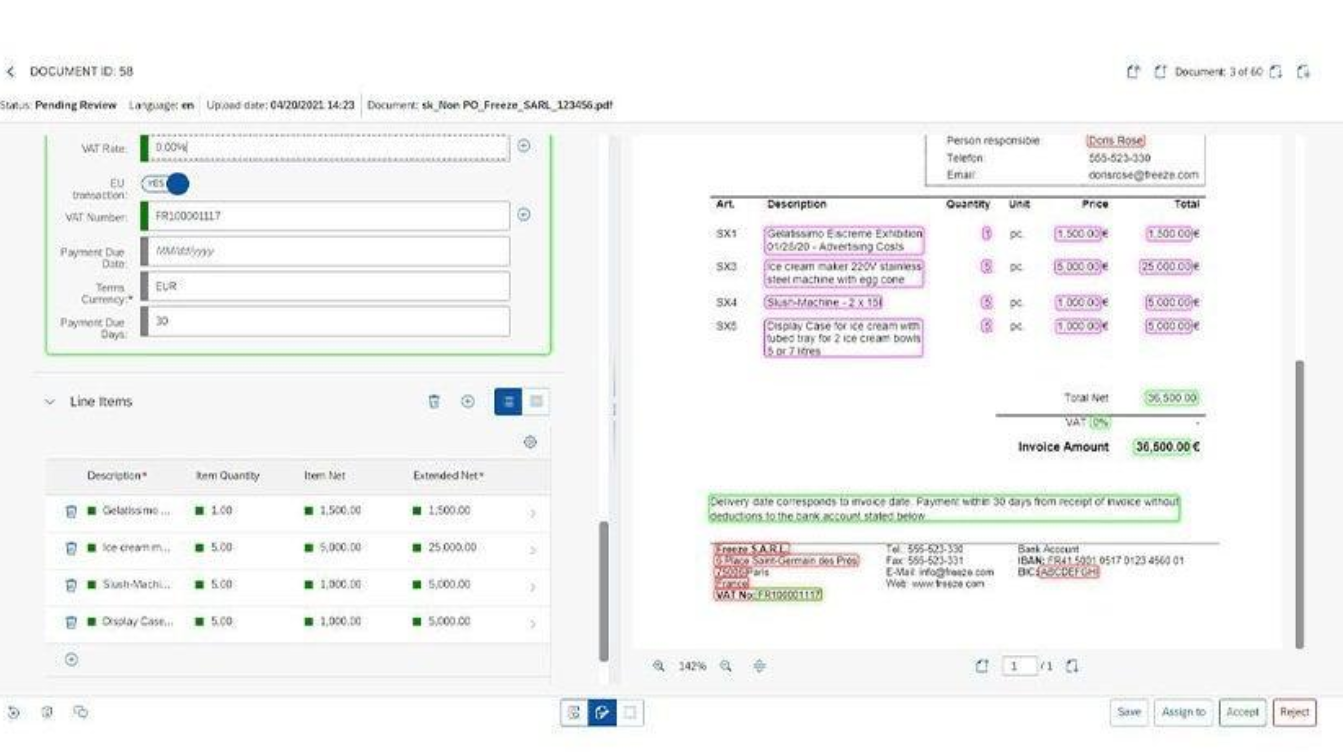Switch line items to list view
Viewport: 1343px width, 753px height.
[509, 401]
